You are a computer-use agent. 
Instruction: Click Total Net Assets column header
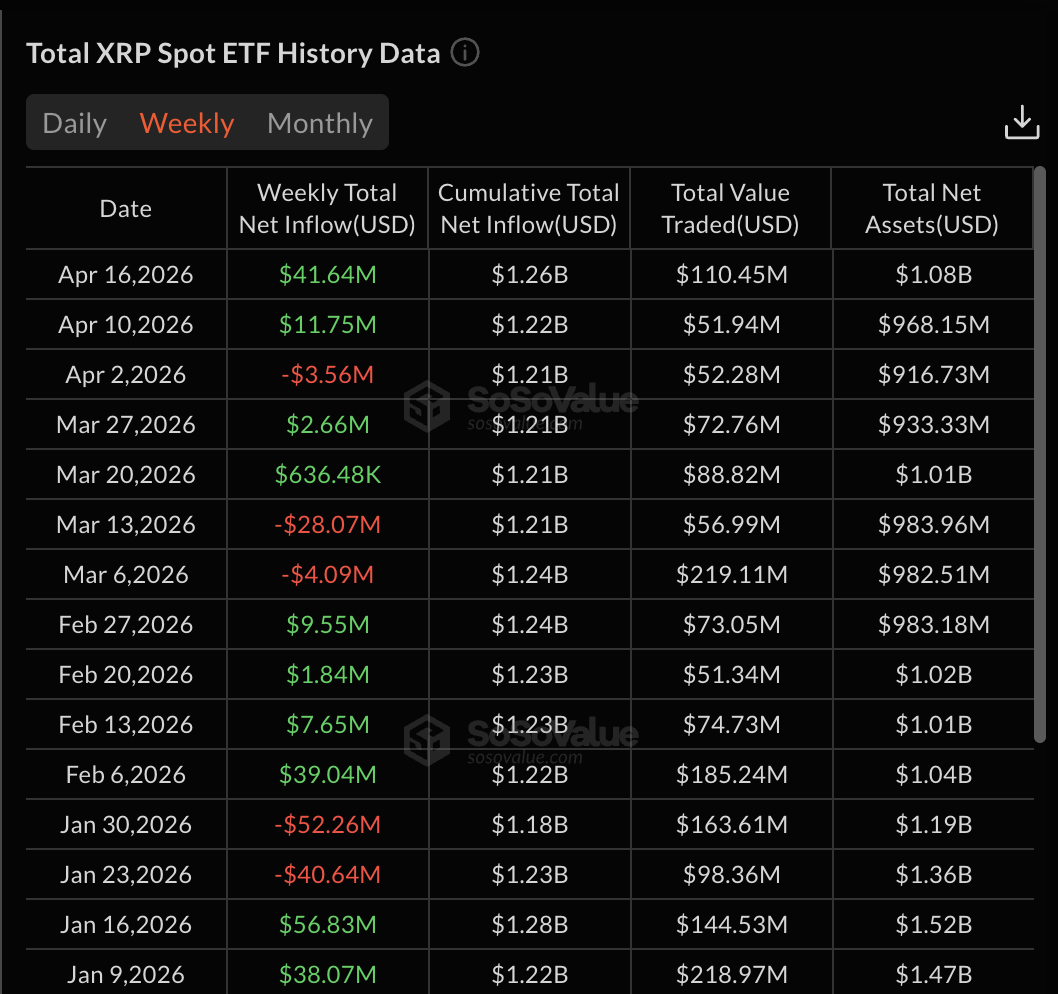tap(932, 209)
